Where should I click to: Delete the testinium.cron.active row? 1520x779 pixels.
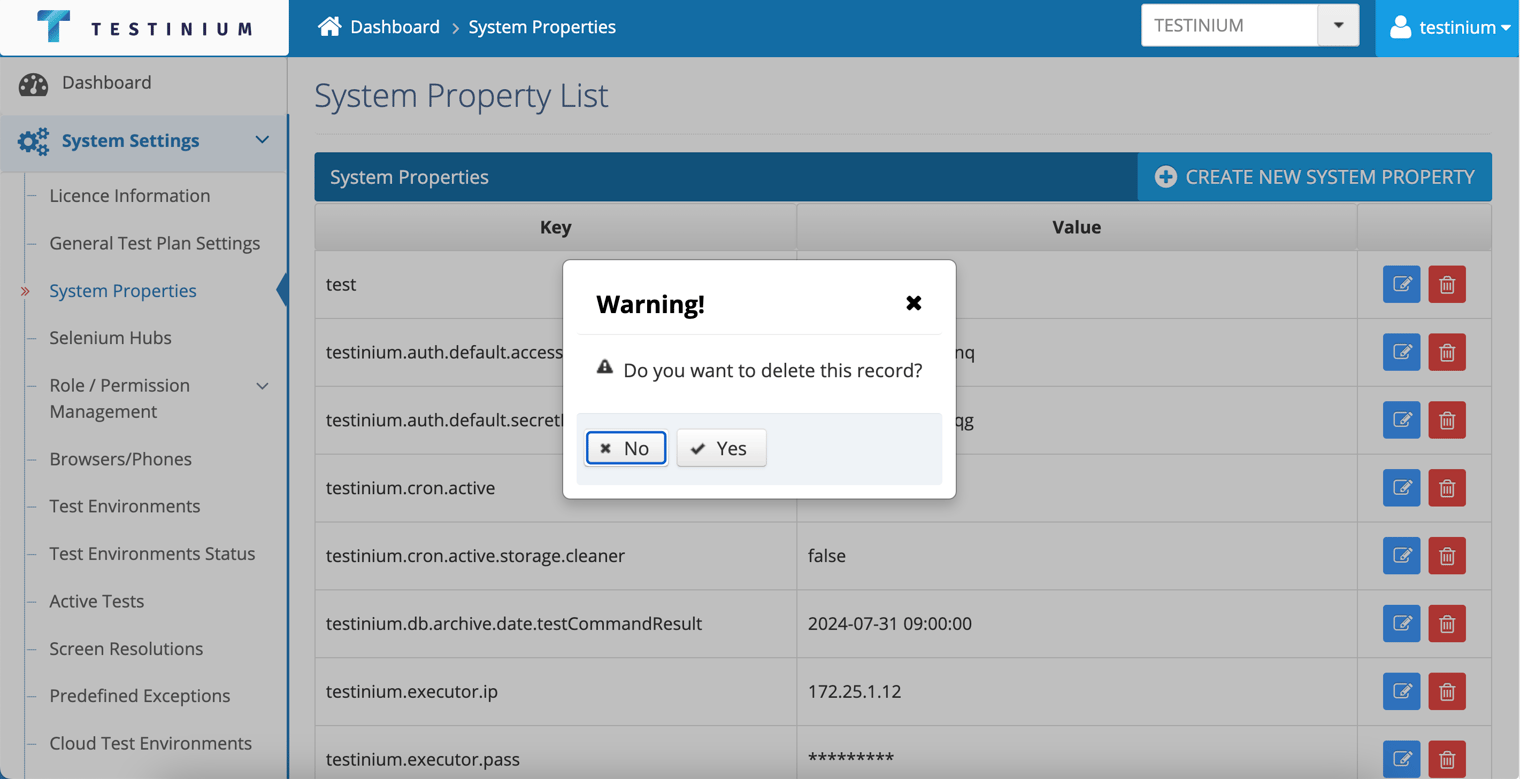pos(1447,488)
